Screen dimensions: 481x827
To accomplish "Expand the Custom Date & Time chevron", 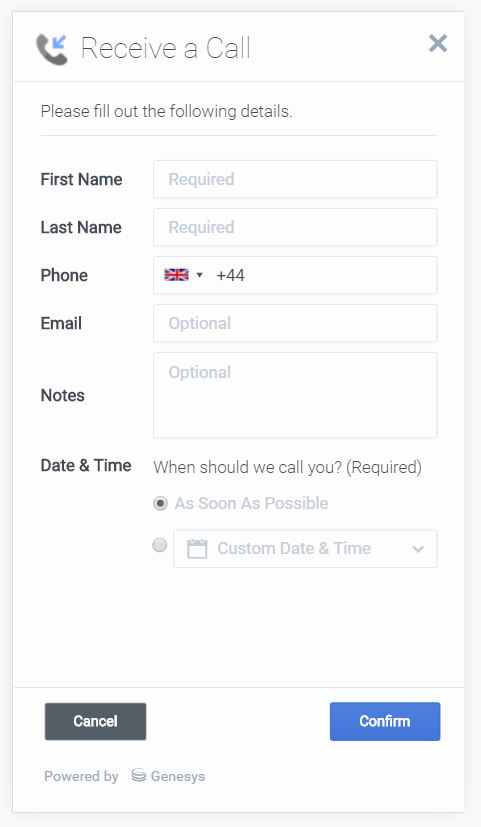I will pyautogui.click(x=418, y=549).
